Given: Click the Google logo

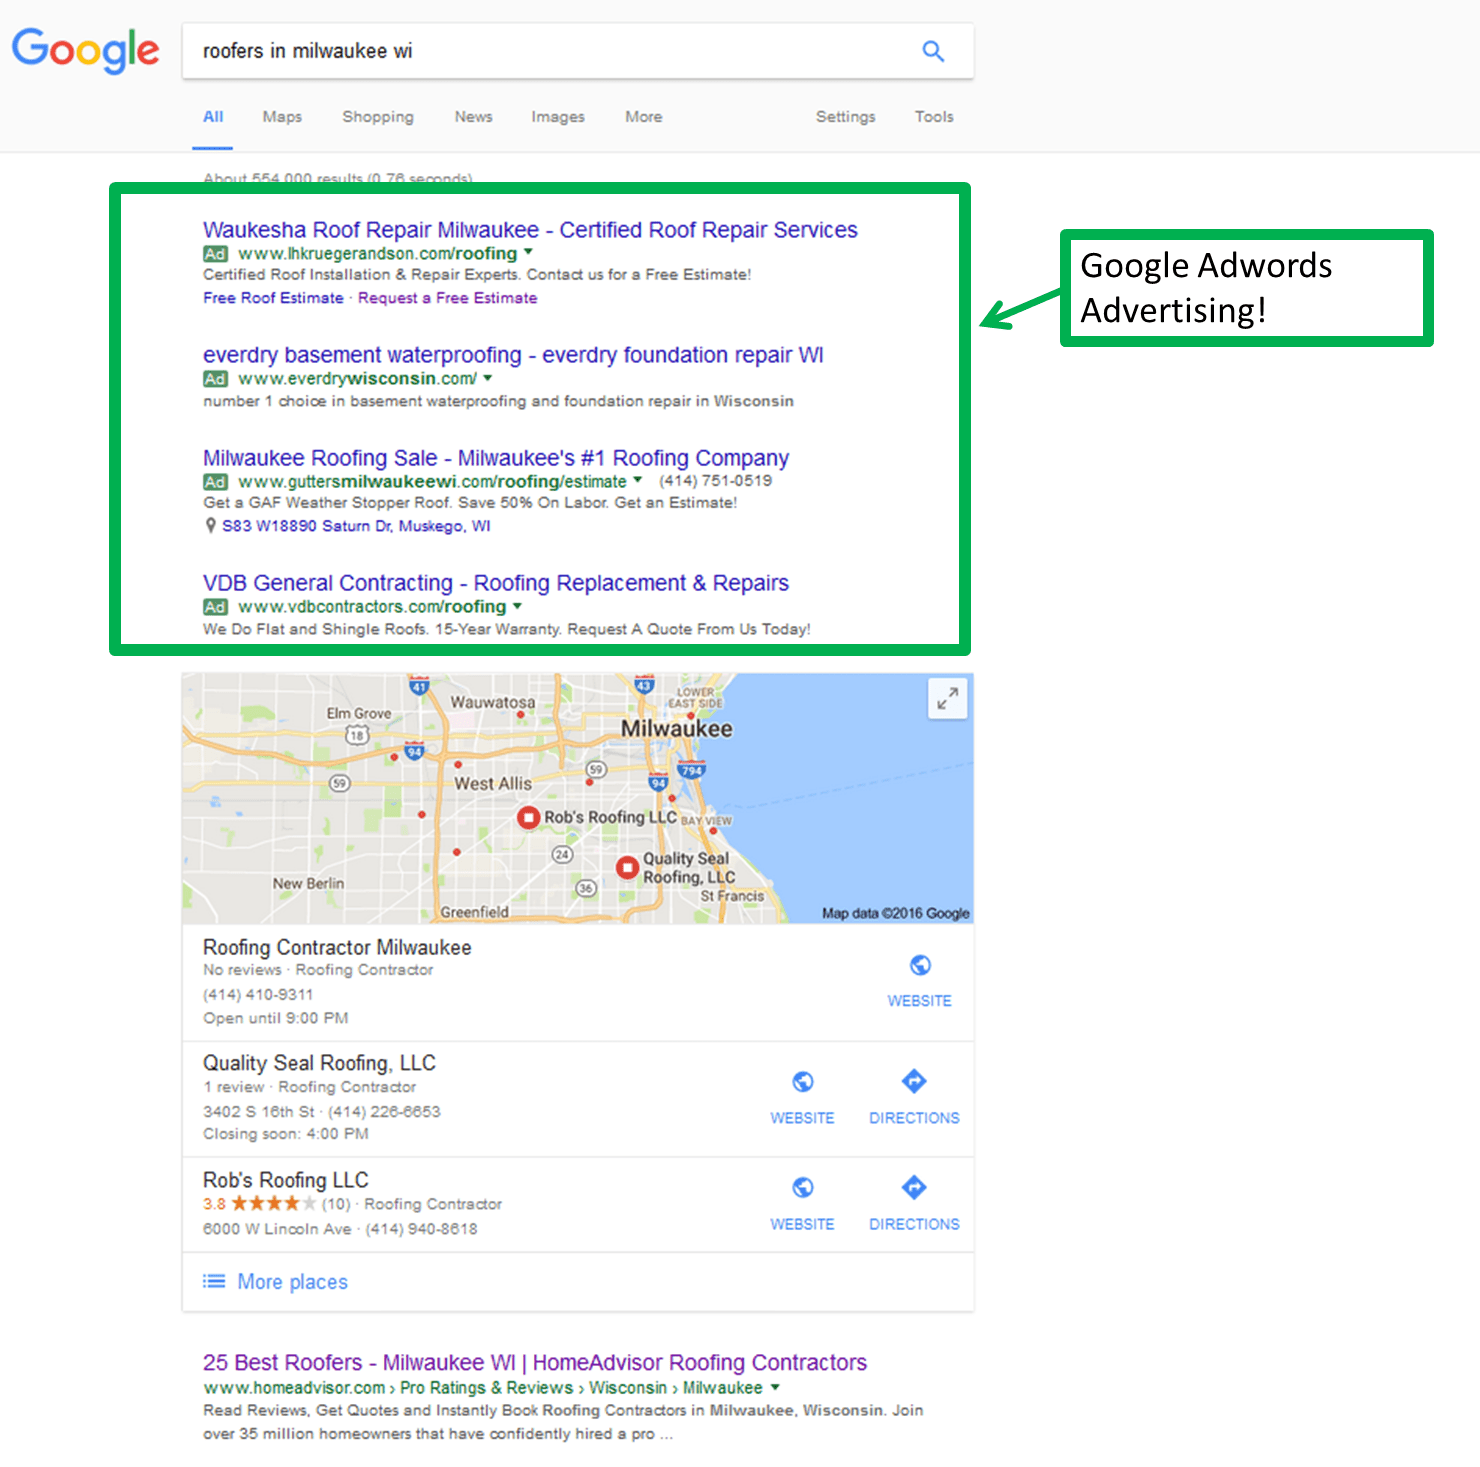Looking at the screenshot, I should [x=85, y=50].
